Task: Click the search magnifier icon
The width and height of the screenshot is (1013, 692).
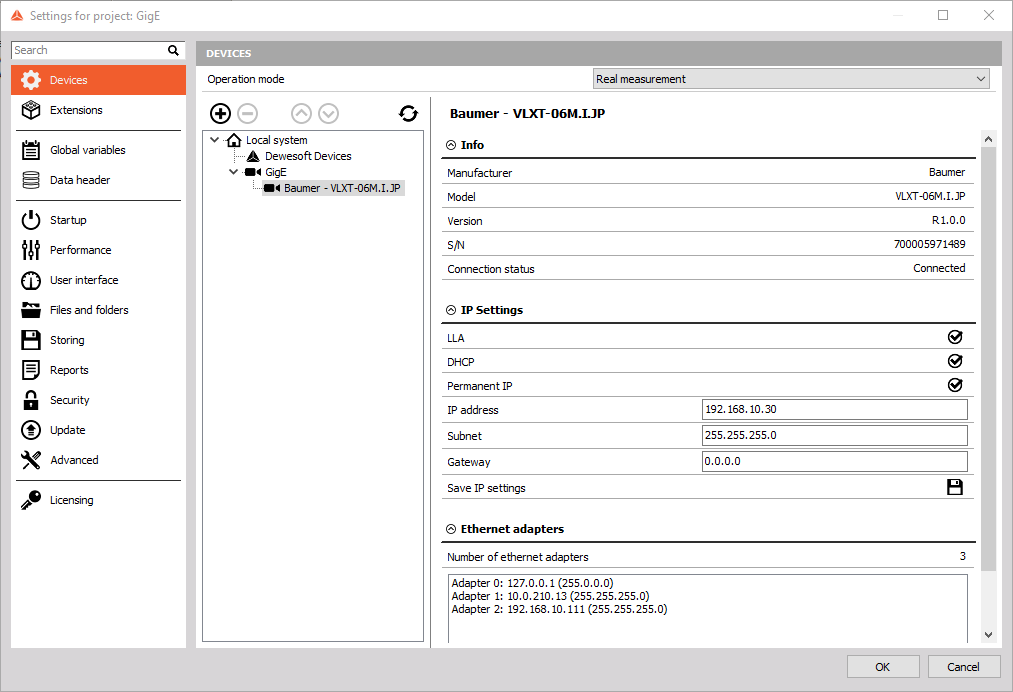Action: pyautogui.click(x=173, y=50)
